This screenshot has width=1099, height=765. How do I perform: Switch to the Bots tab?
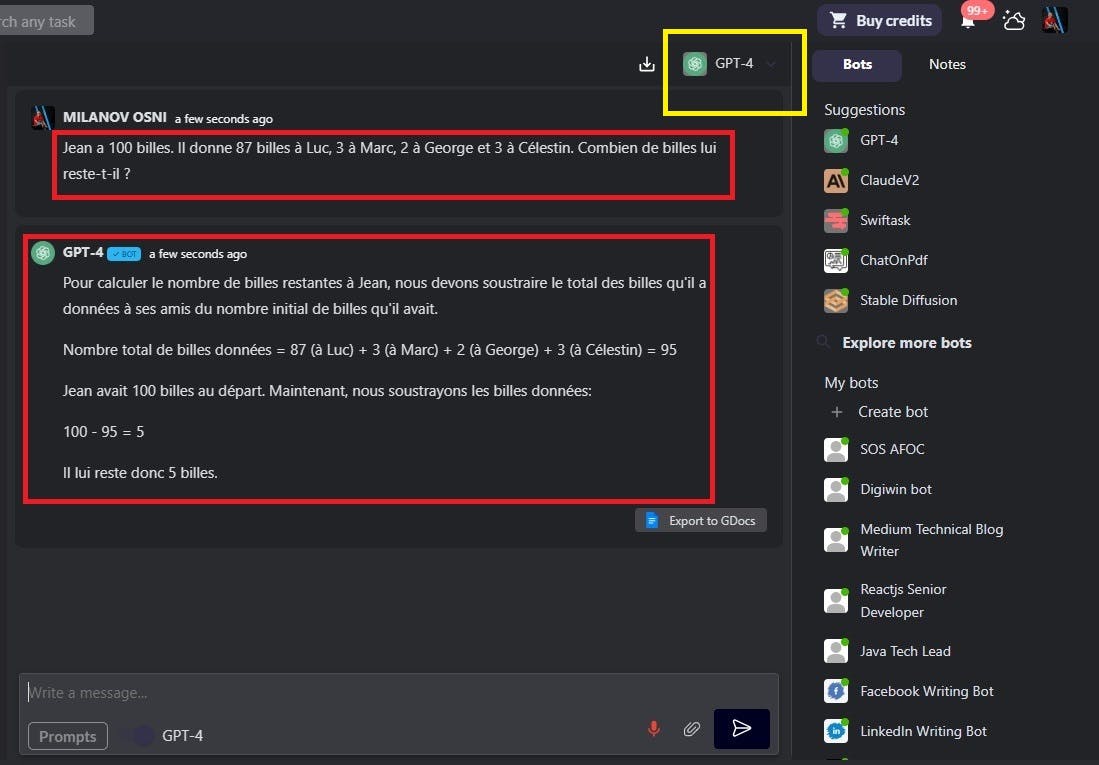tap(857, 65)
